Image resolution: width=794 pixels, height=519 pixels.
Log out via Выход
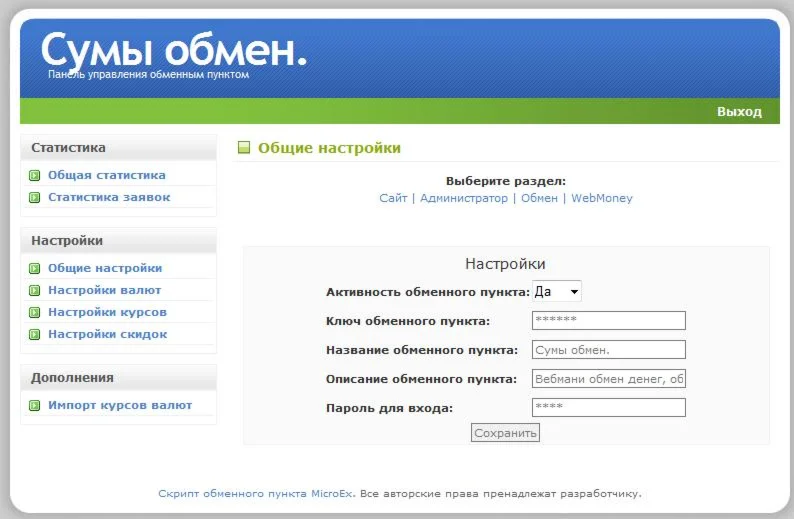739,112
